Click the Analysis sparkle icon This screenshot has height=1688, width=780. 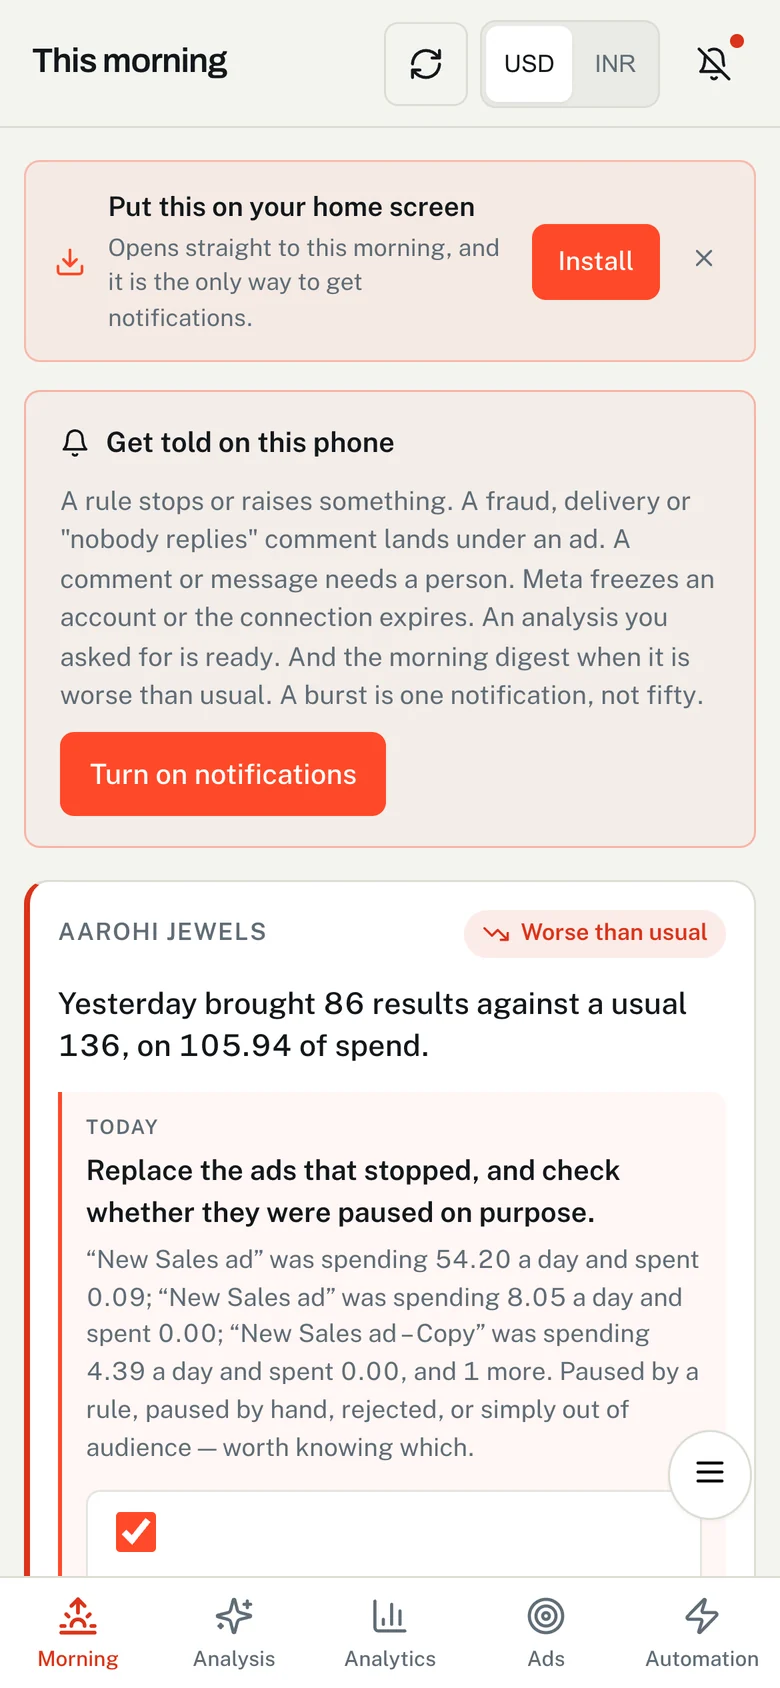234,1615
